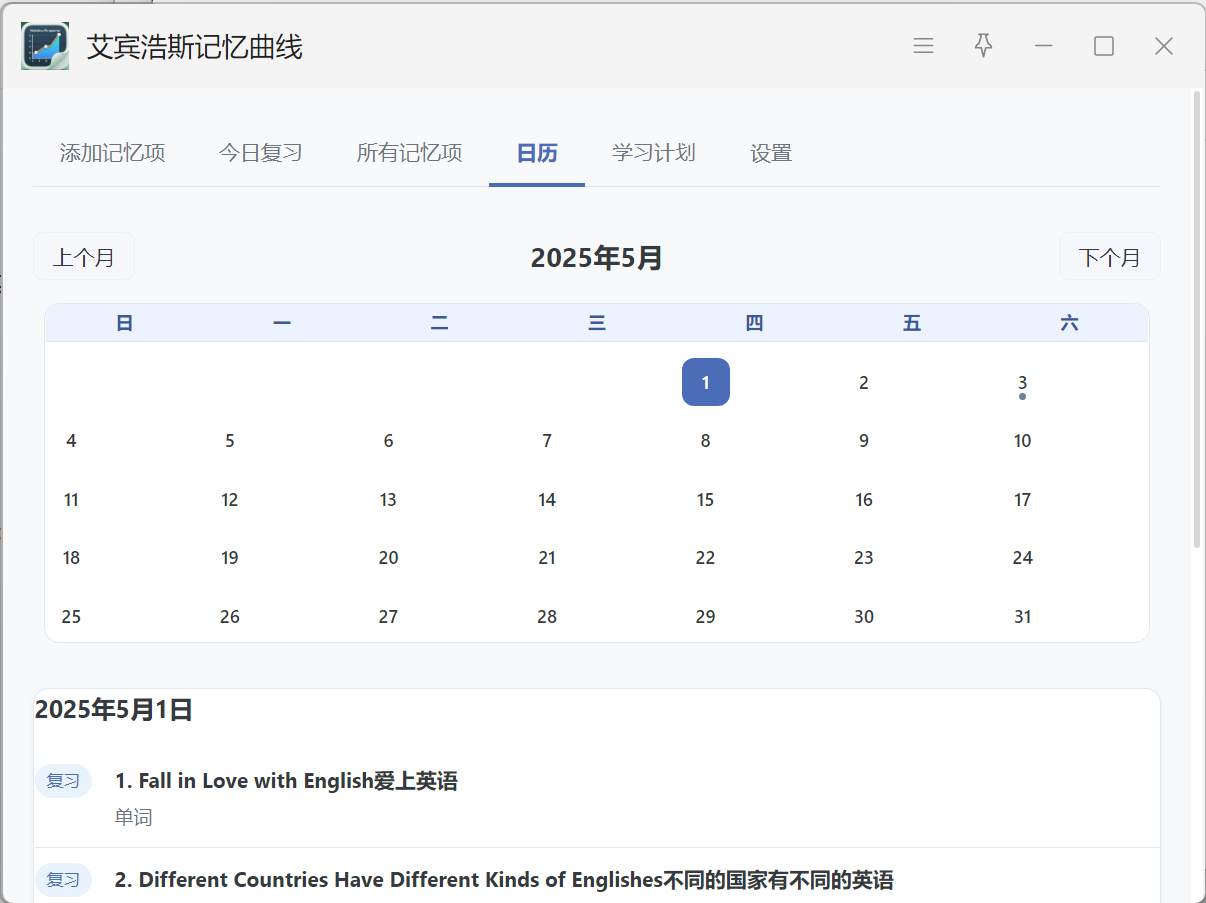Open item Fall in Love with English

click(286, 781)
